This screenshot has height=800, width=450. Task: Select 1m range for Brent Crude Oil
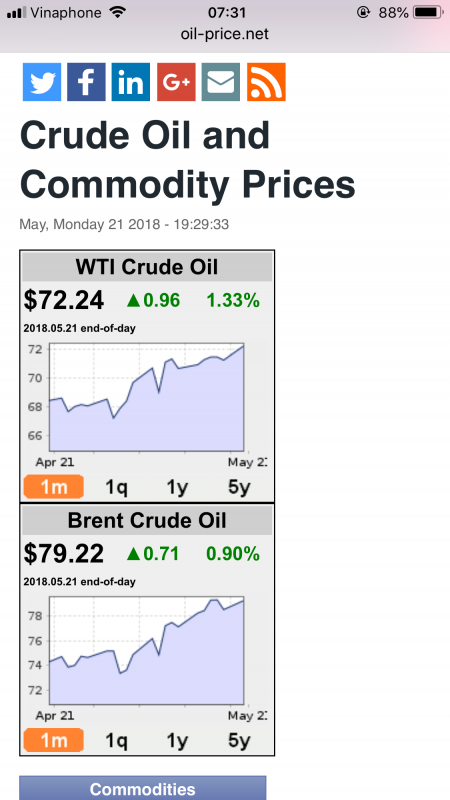tap(53, 740)
